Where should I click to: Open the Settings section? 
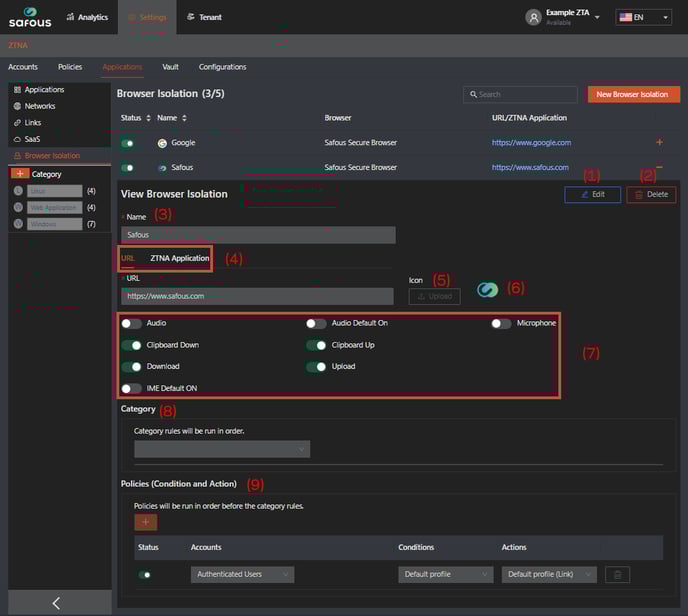tap(147, 18)
